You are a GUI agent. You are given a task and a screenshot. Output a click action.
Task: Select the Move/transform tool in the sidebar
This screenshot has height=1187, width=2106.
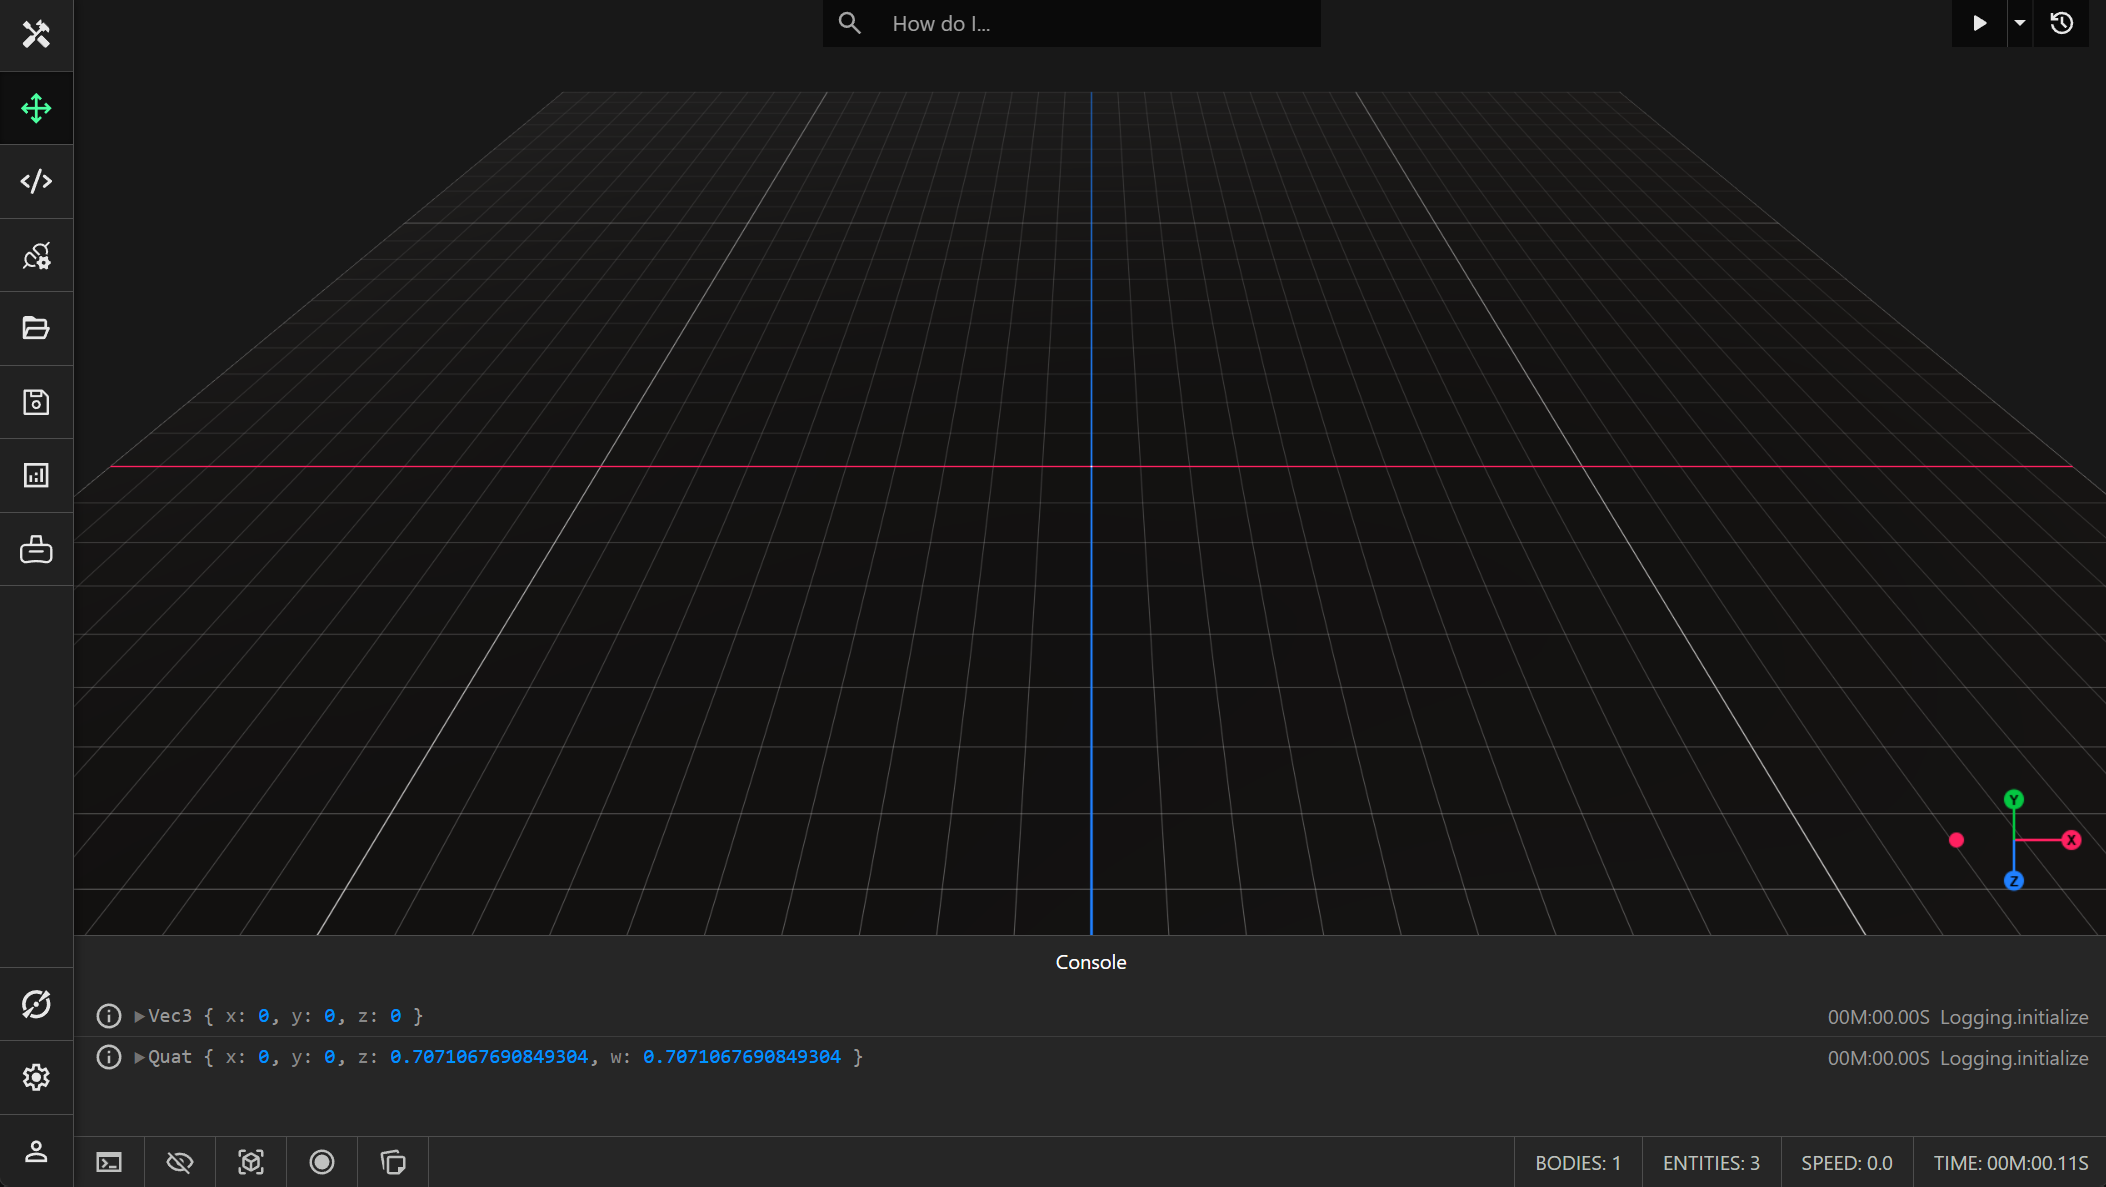pos(36,108)
